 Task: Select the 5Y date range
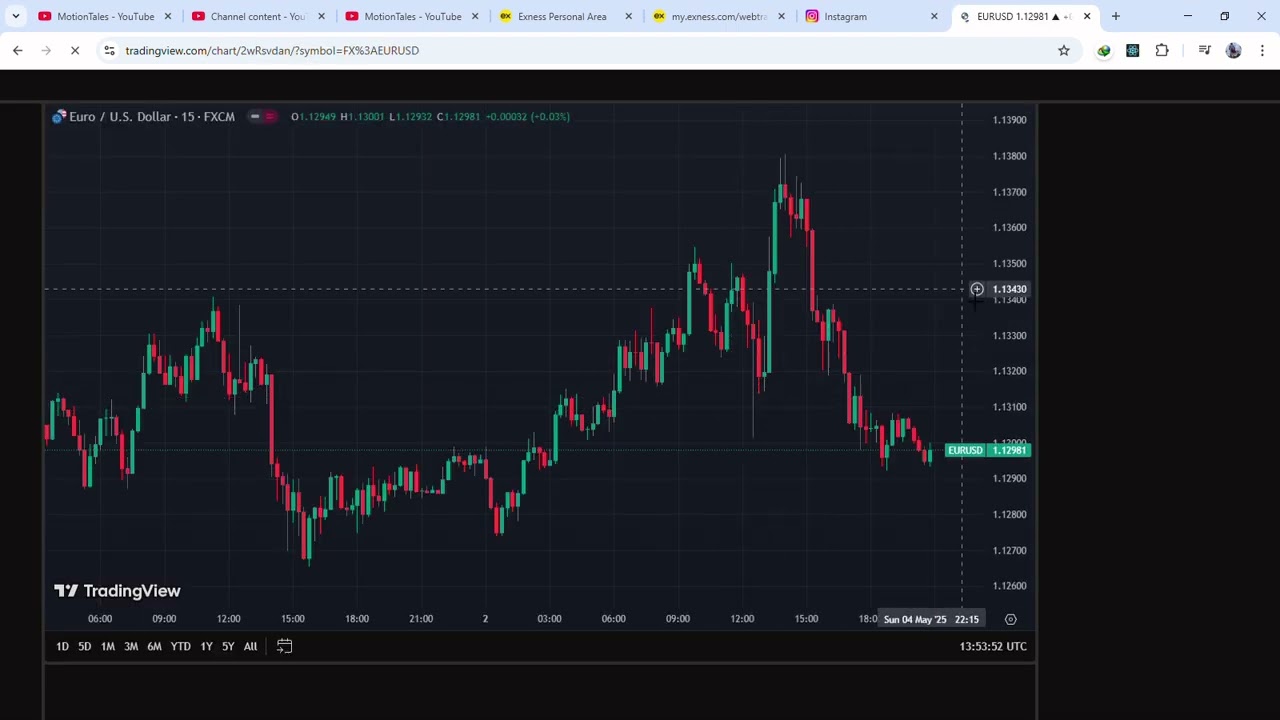228,646
